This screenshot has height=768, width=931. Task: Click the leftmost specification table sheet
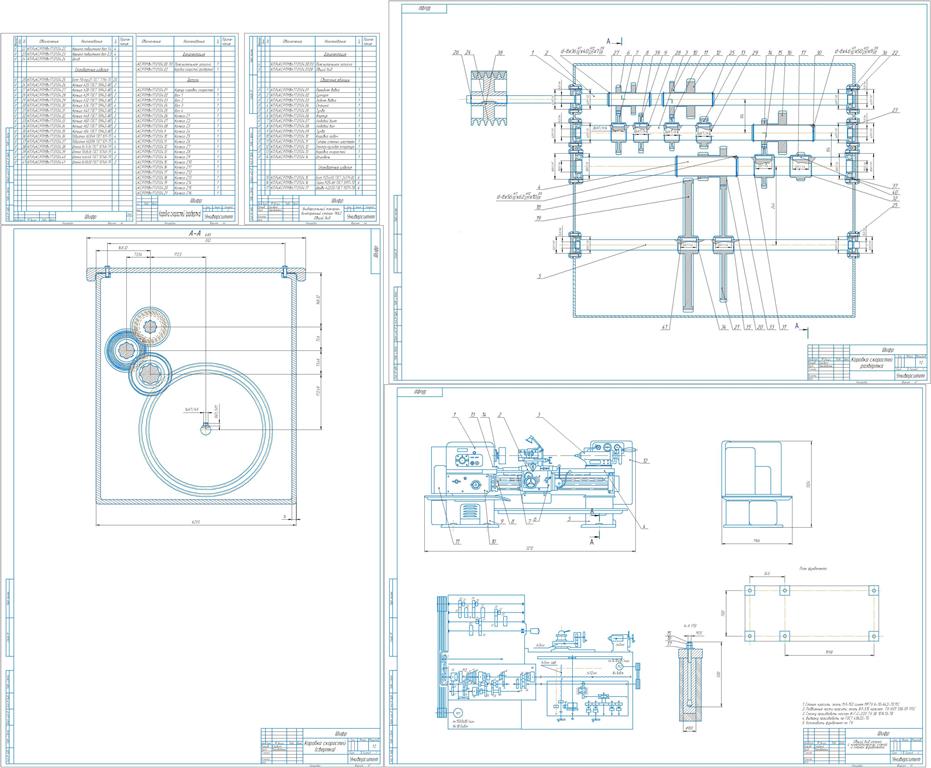66,128
